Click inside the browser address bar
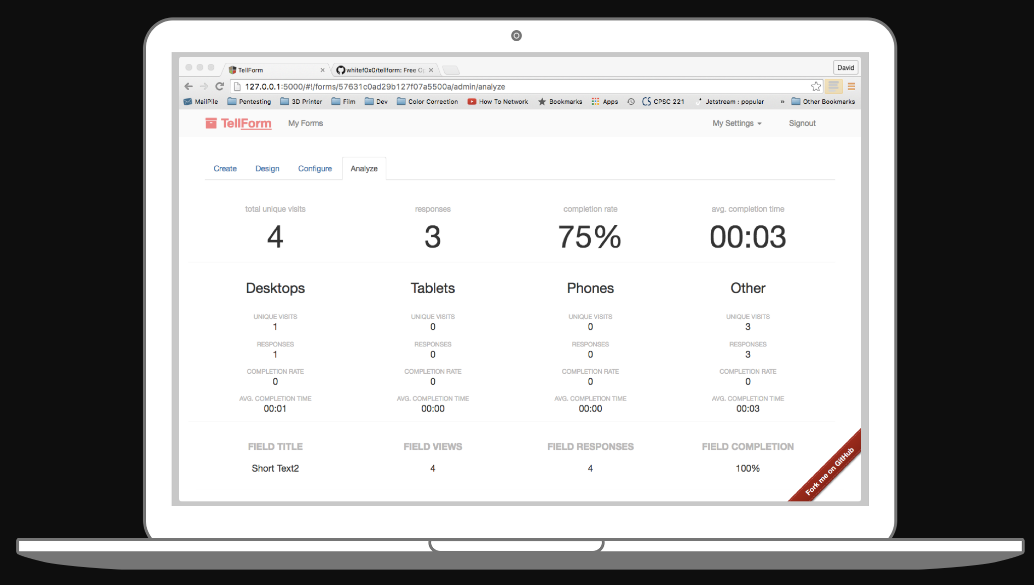Viewport: 1034px width, 585px height. (500, 85)
